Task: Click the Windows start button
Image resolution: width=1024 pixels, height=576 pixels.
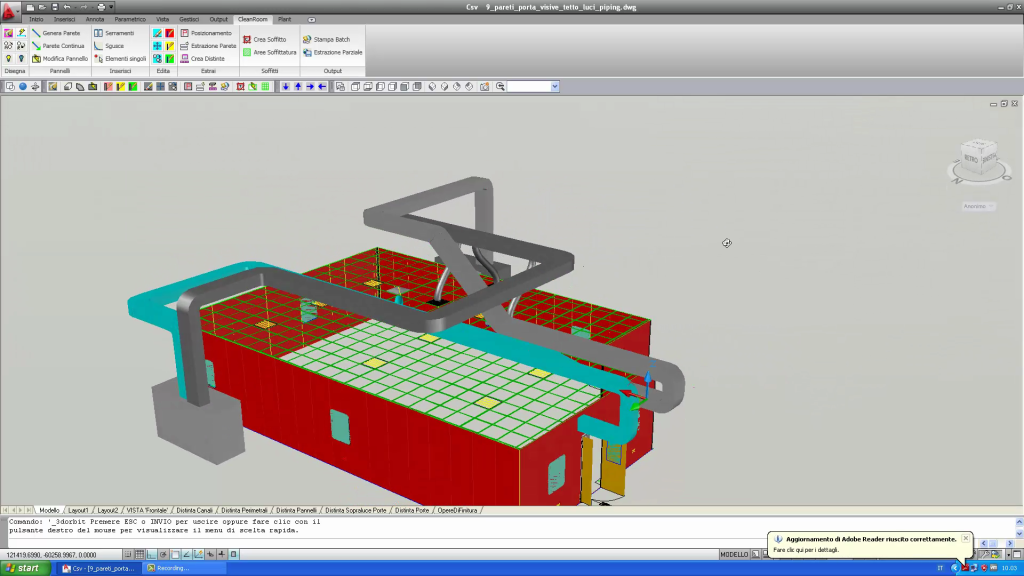Action: point(23,568)
